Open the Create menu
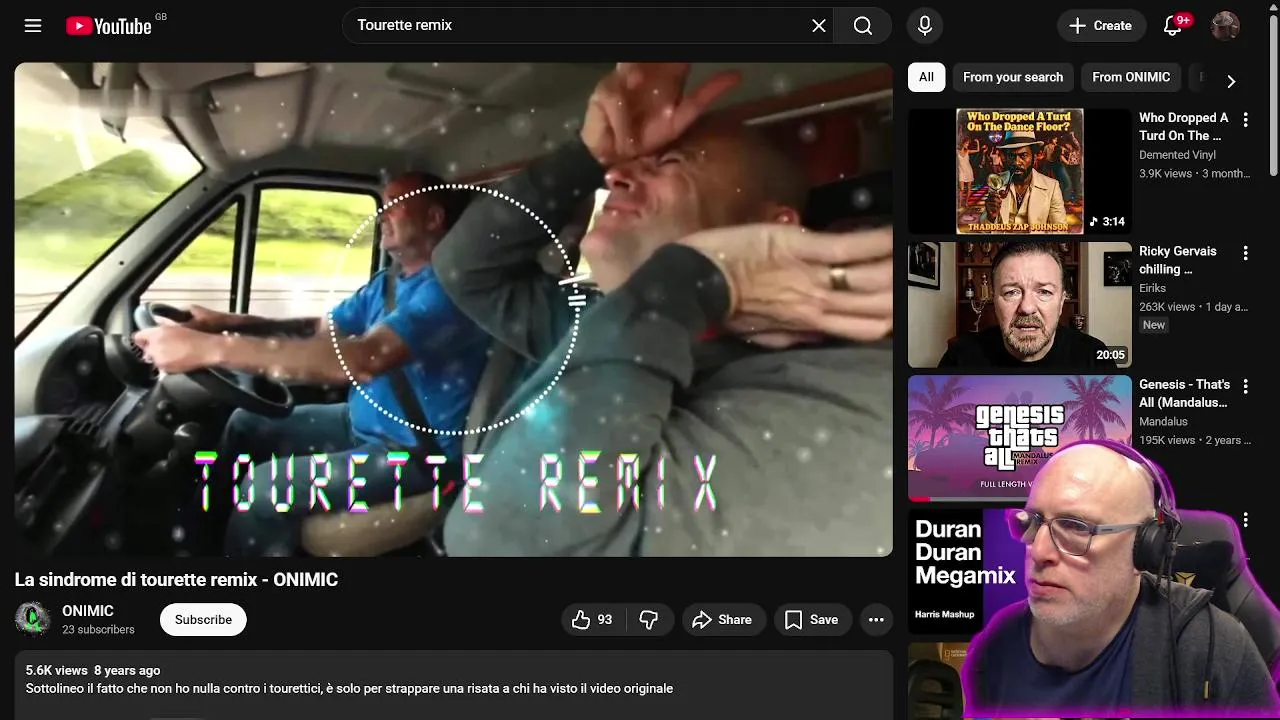This screenshot has width=1280, height=720. (1100, 26)
